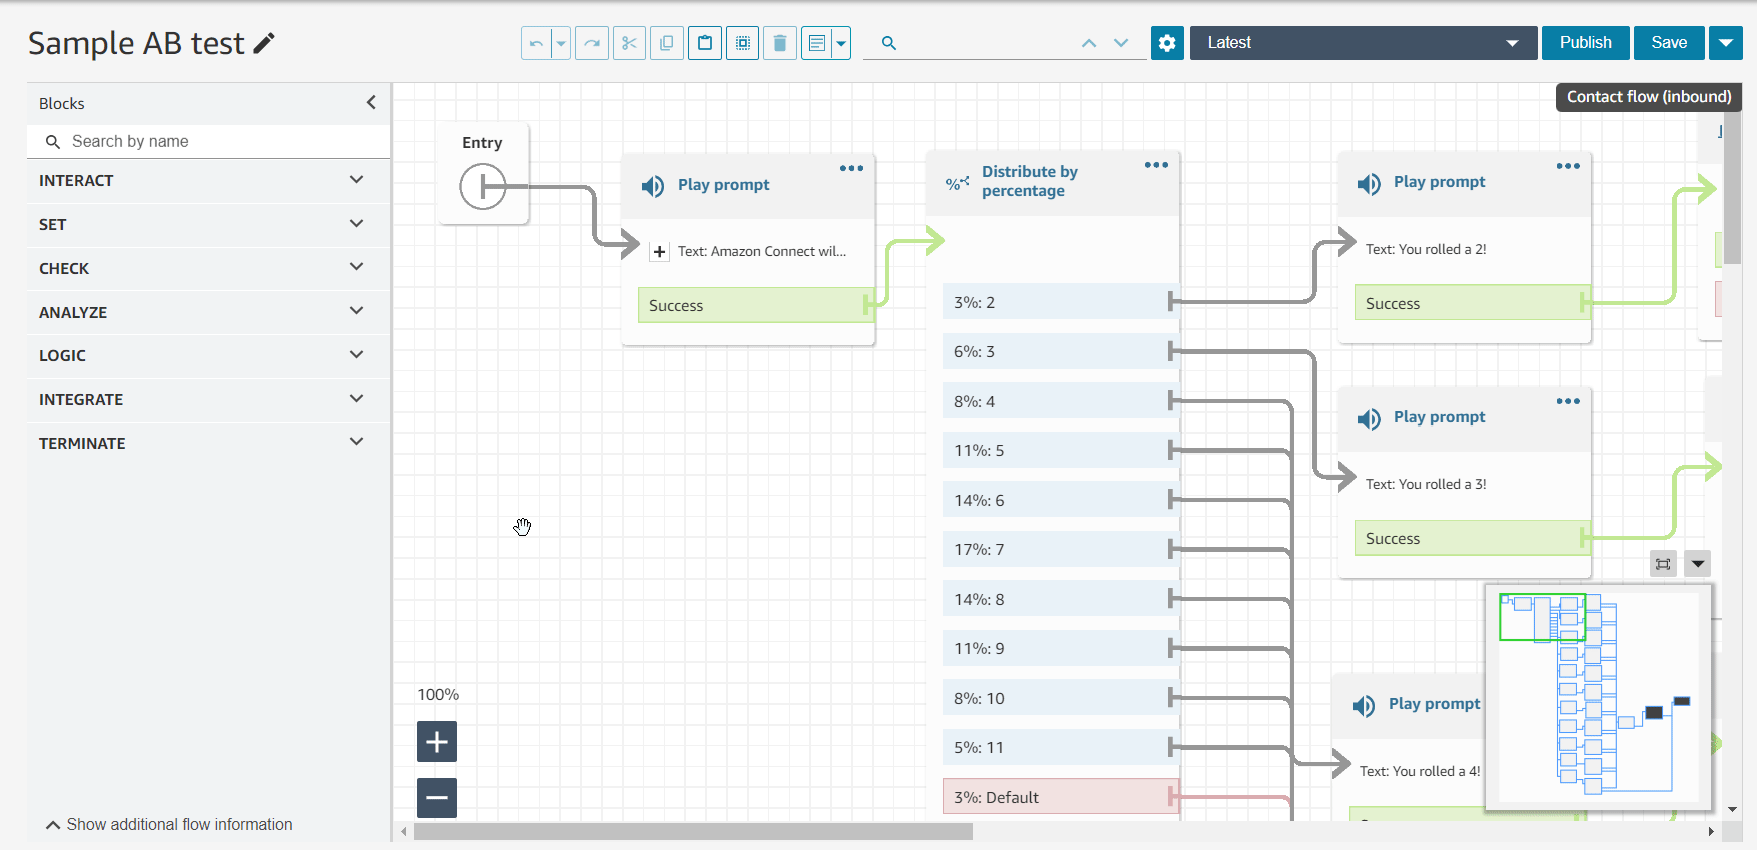Collapse the Blocks panel
Screen dimensions: 1757x850
pyautogui.click(x=371, y=103)
